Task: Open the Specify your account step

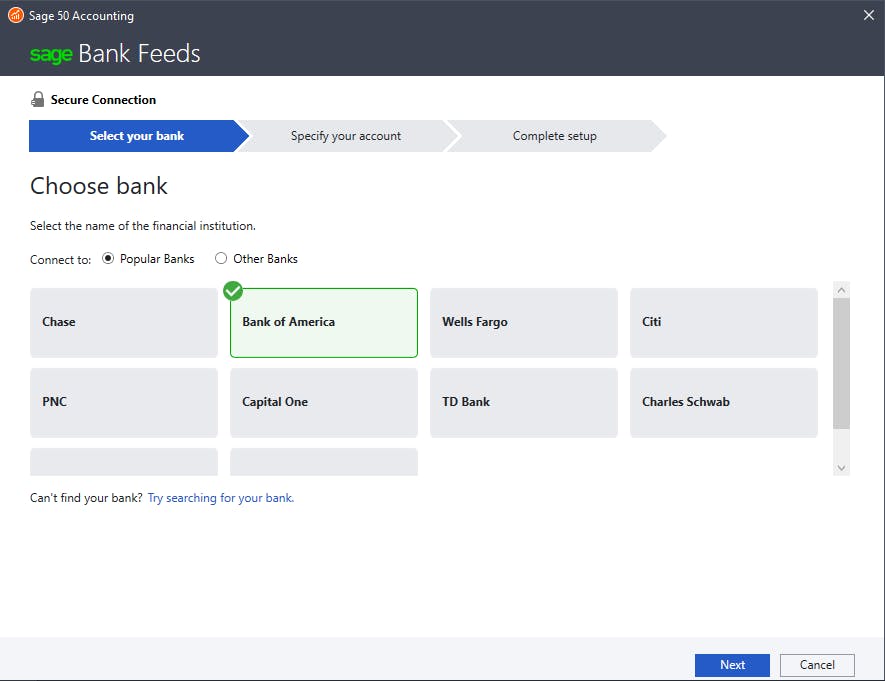Action: [345, 135]
